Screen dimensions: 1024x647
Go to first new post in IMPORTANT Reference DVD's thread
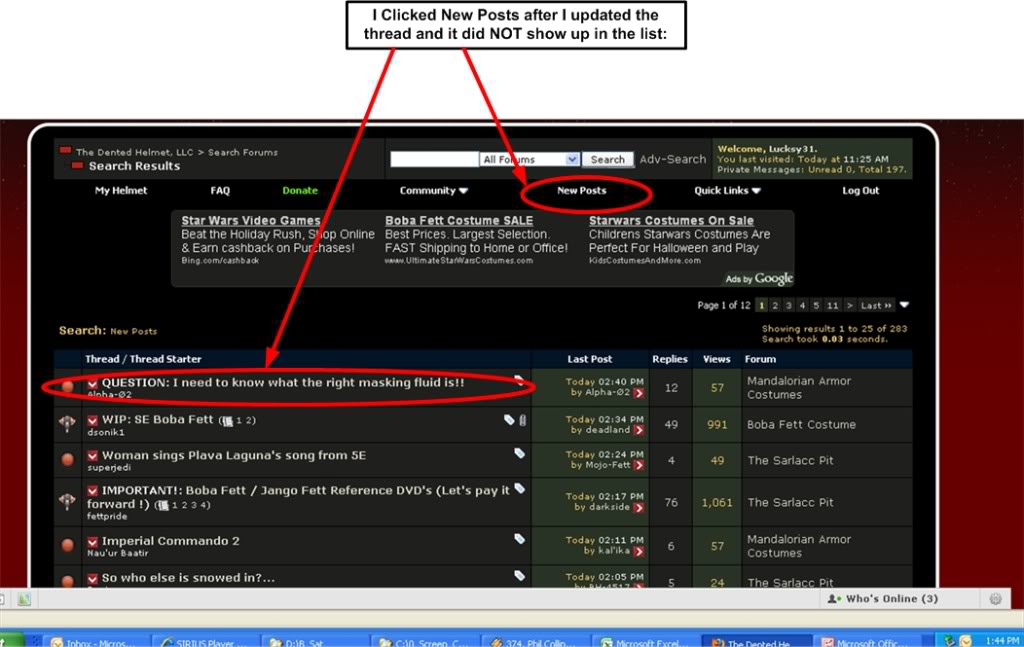[93, 491]
